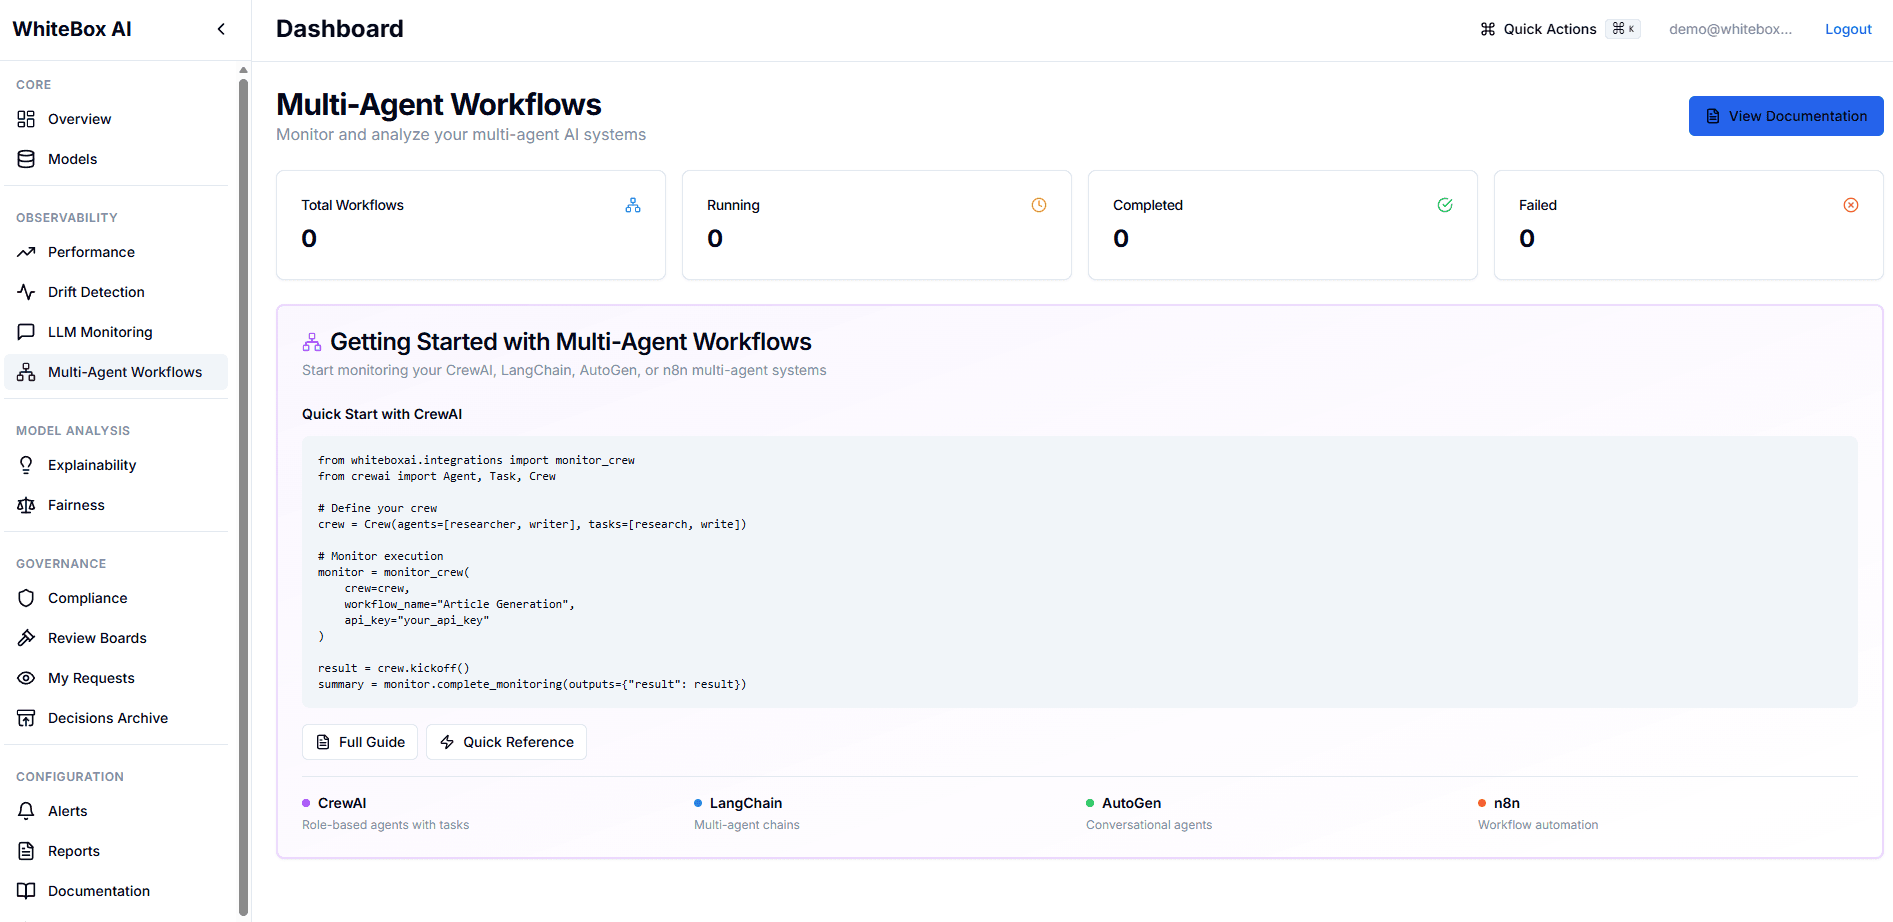Click the LangChain framework label
Image resolution: width=1893 pixels, height=922 pixels.
(746, 803)
